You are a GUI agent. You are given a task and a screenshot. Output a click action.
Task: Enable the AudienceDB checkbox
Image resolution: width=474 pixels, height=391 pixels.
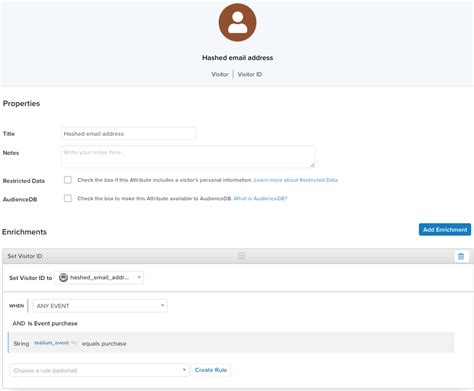pyautogui.click(x=68, y=198)
